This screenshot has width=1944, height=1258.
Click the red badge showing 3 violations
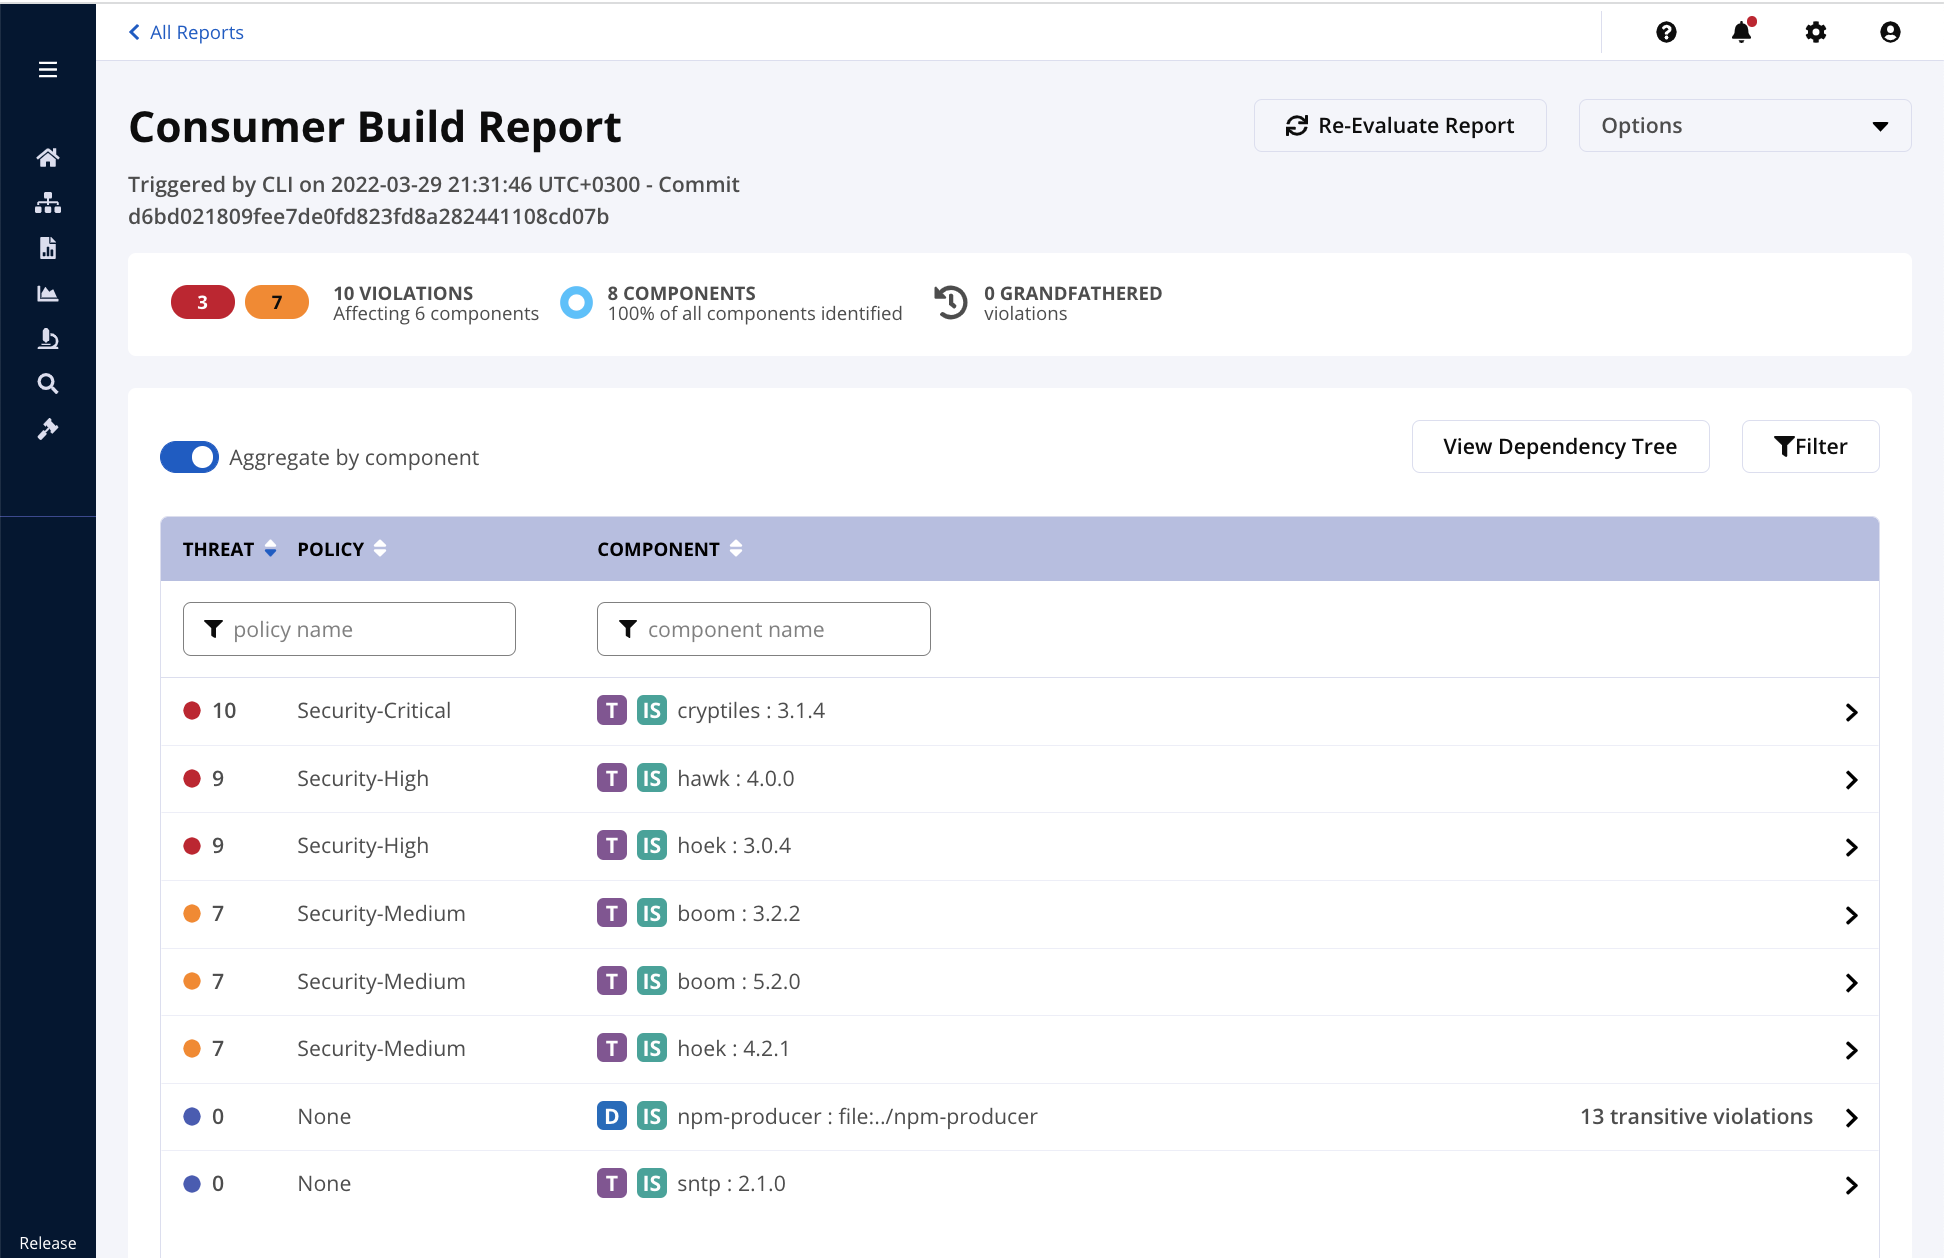pos(203,302)
